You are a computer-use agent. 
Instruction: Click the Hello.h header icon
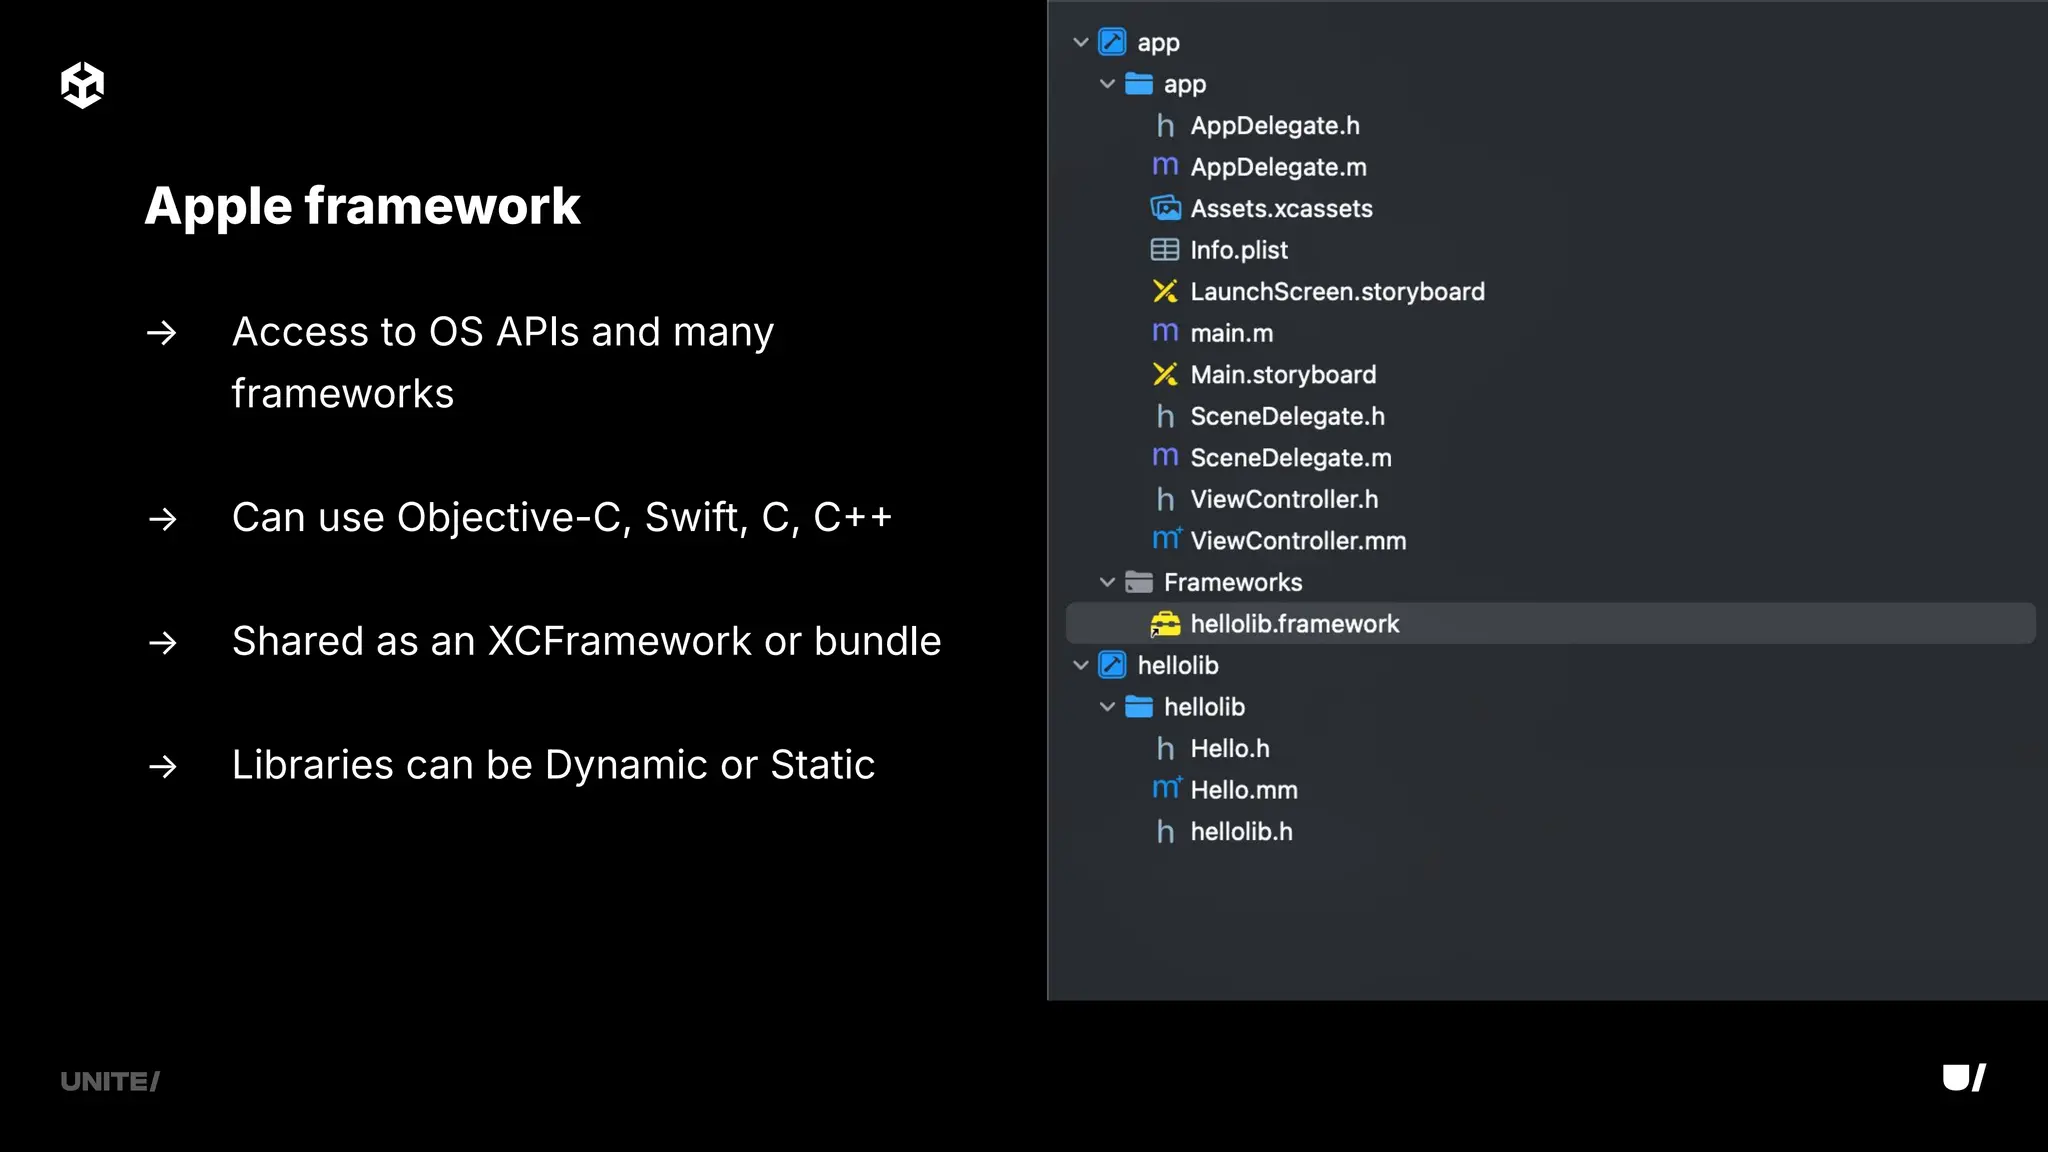click(x=1165, y=748)
